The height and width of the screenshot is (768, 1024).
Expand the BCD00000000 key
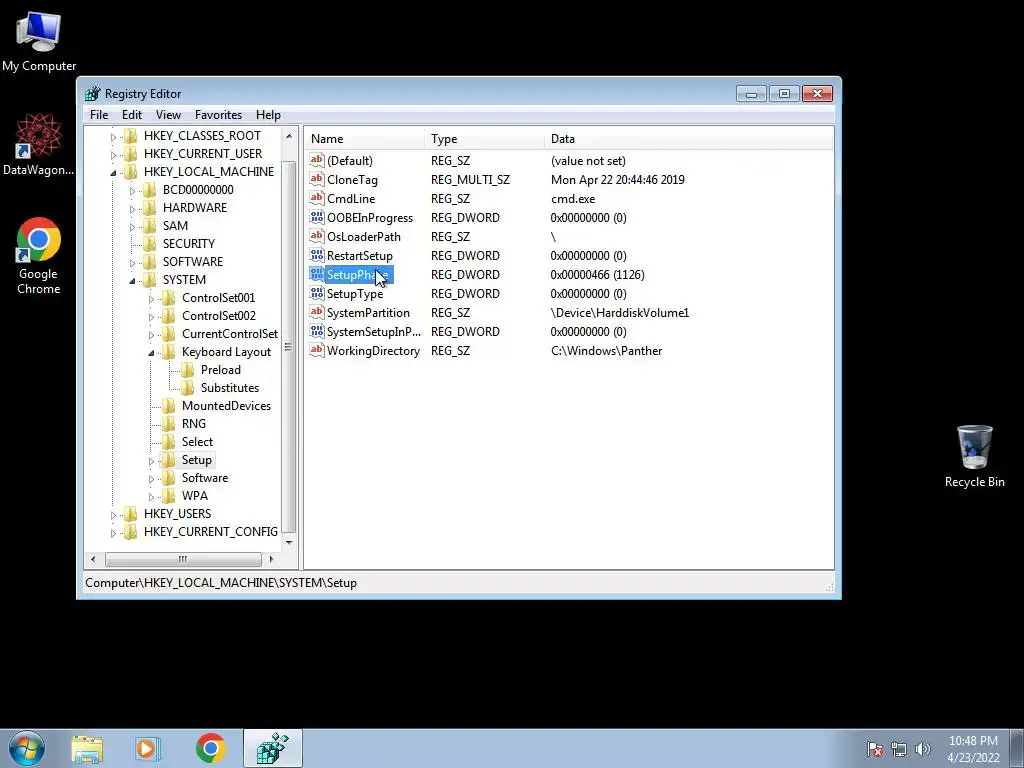click(x=132, y=191)
